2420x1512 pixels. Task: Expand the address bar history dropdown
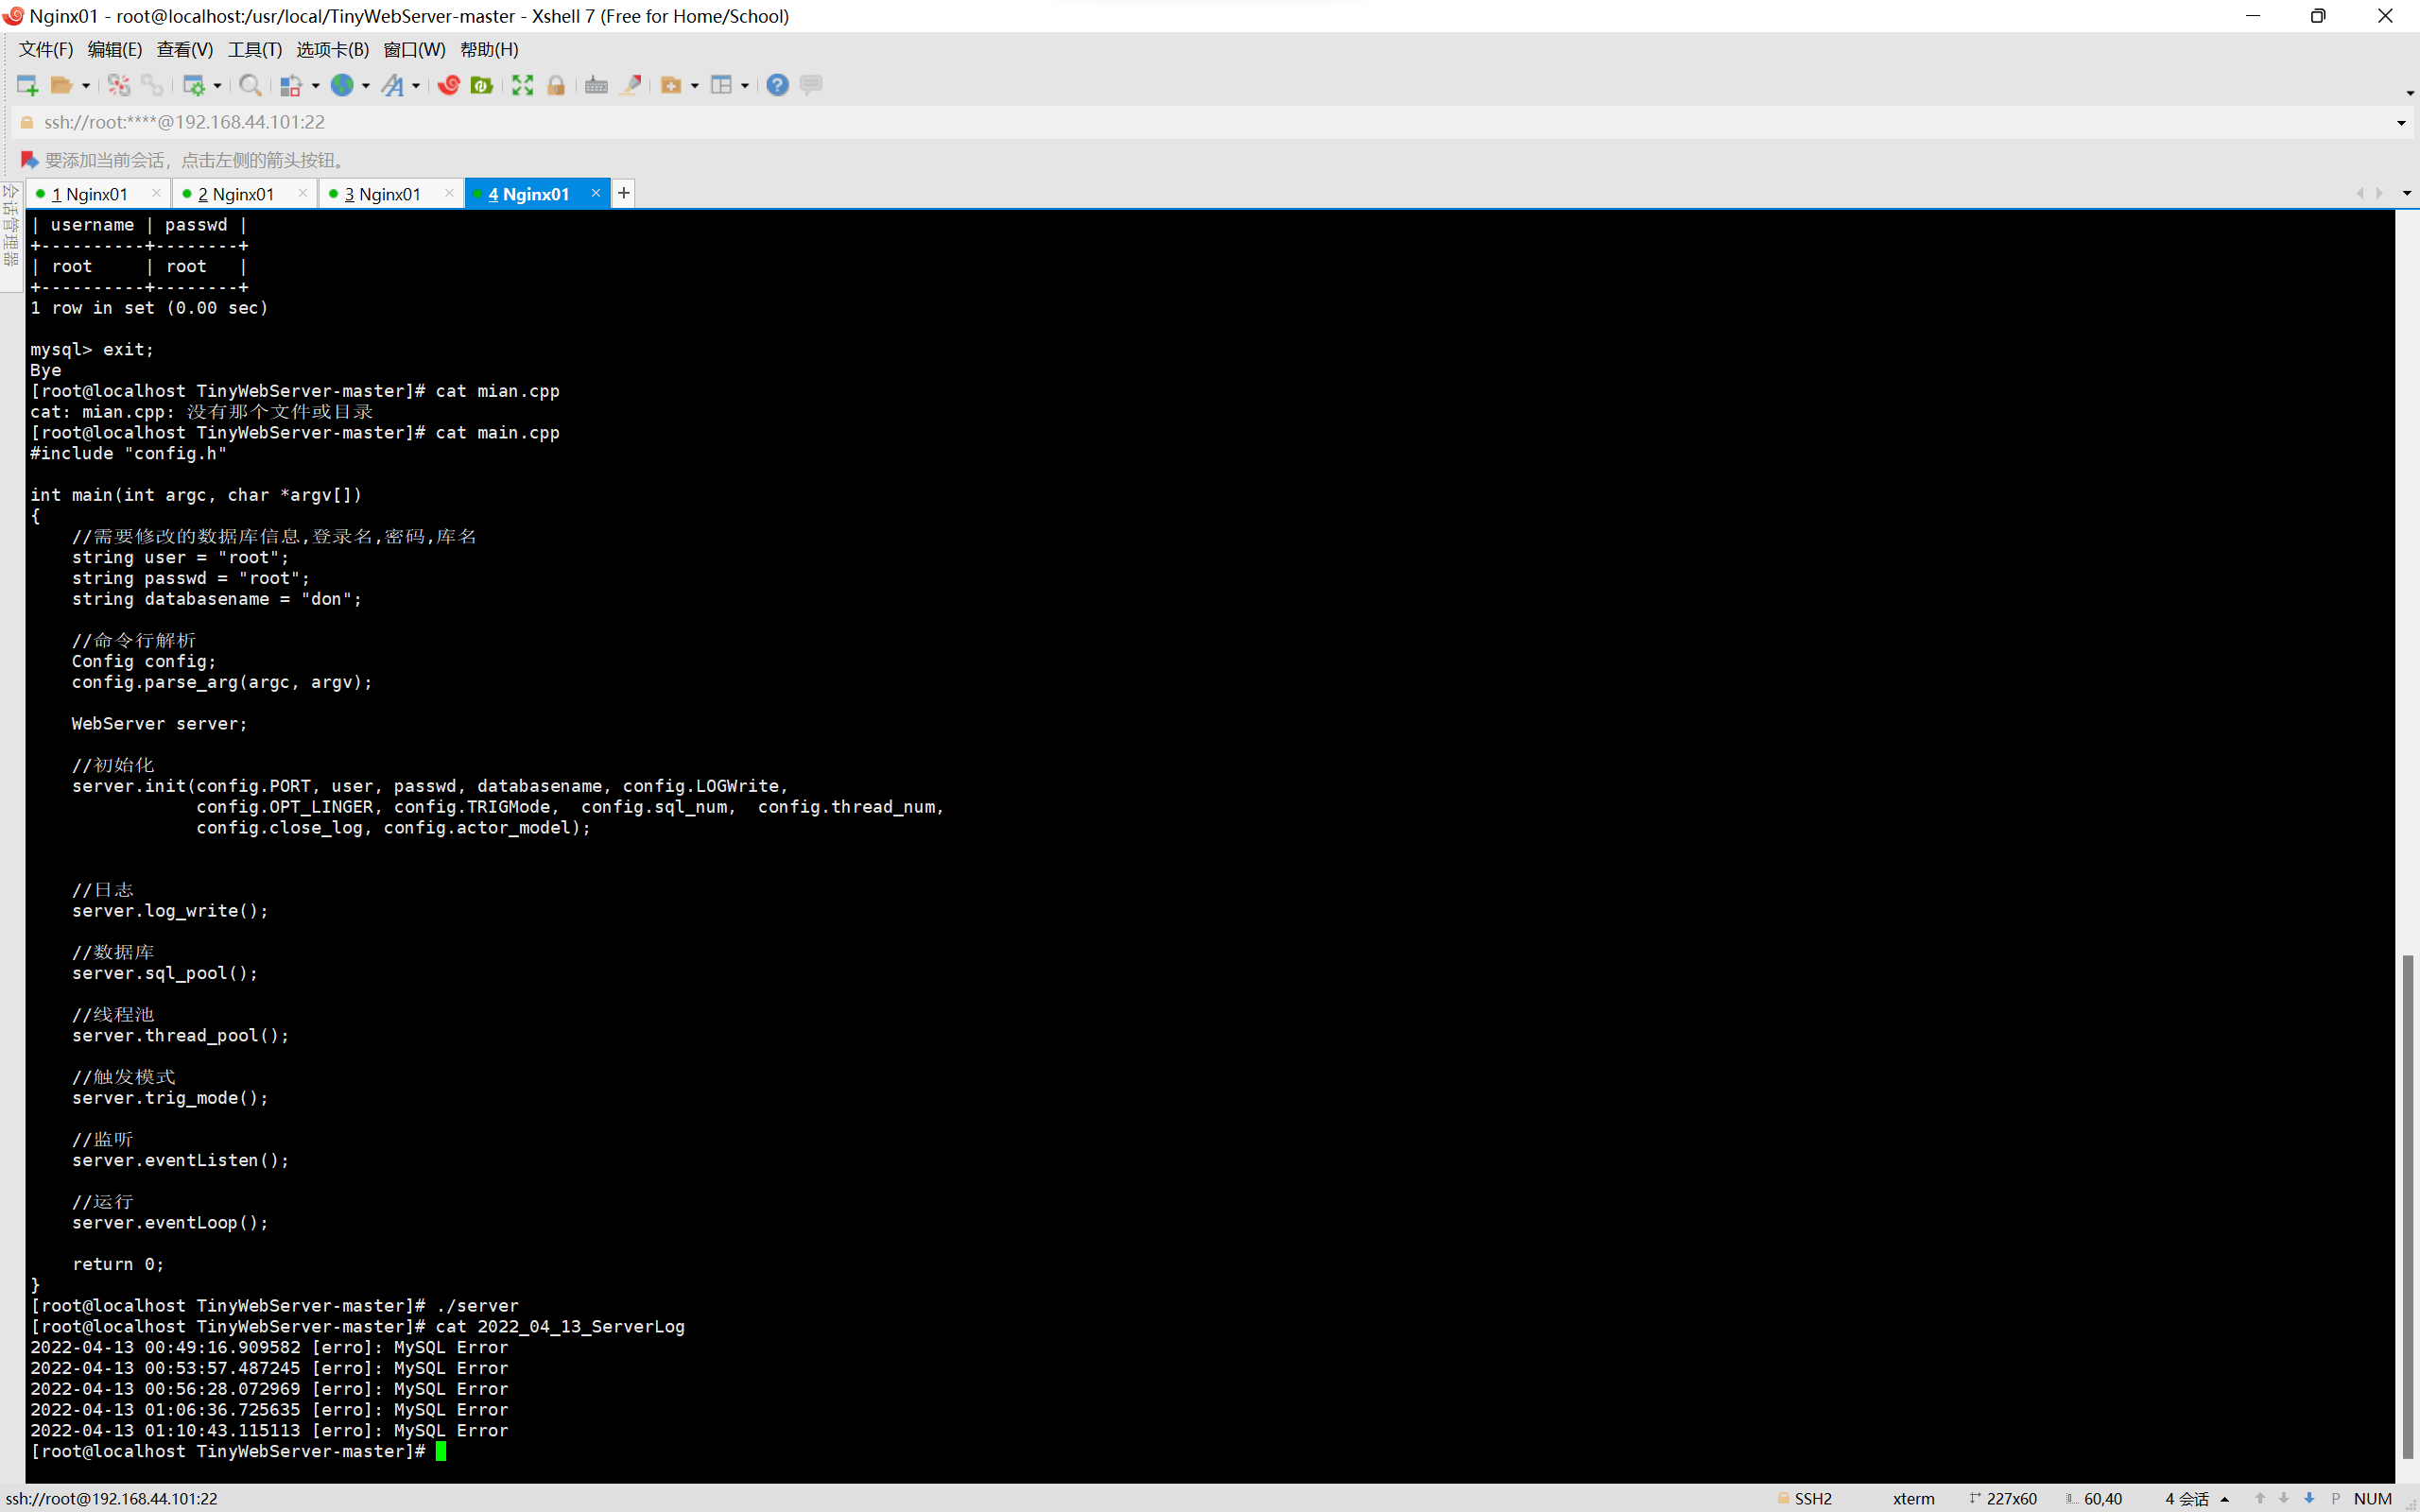tap(2401, 122)
